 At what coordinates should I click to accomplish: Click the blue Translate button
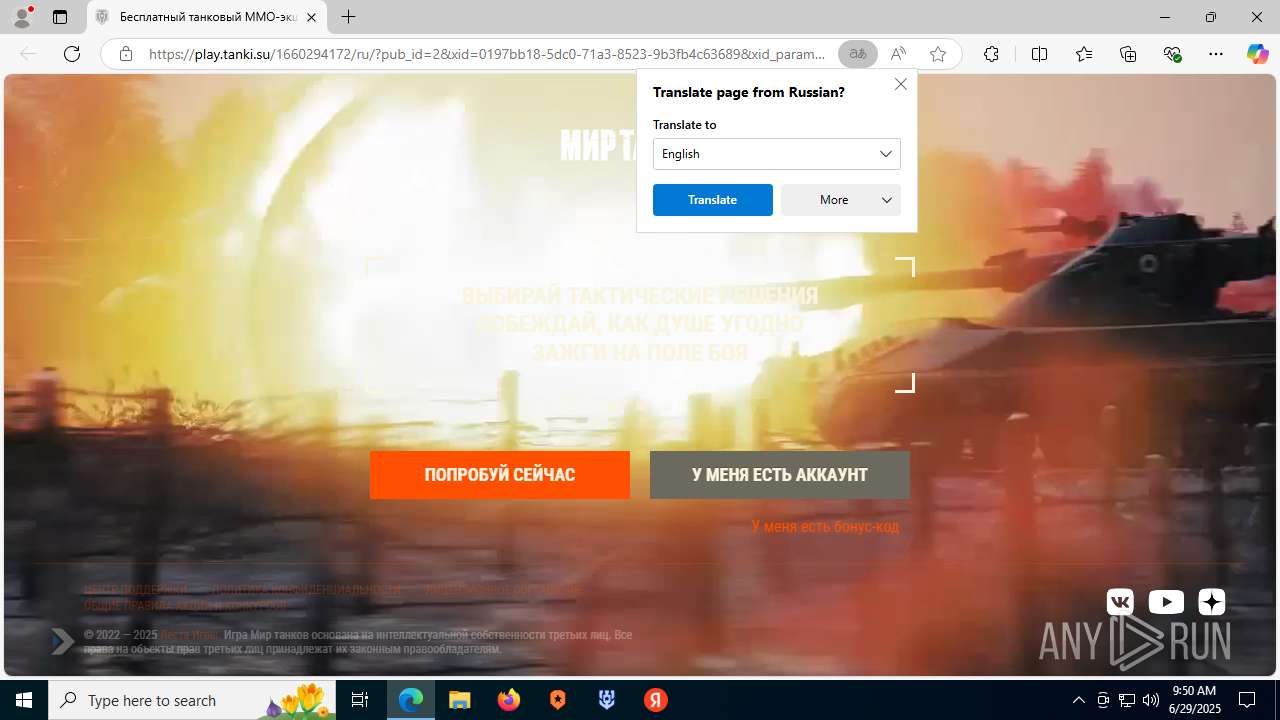coord(713,200)
